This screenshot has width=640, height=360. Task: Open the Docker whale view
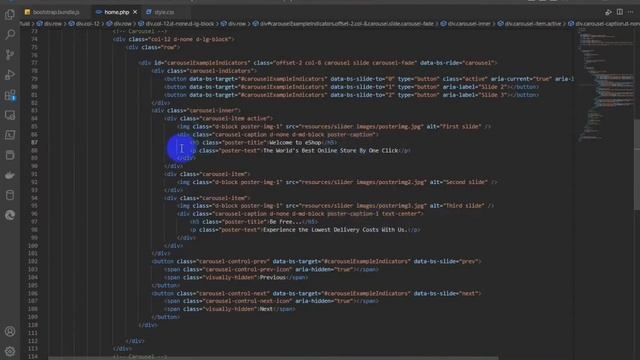10,175
